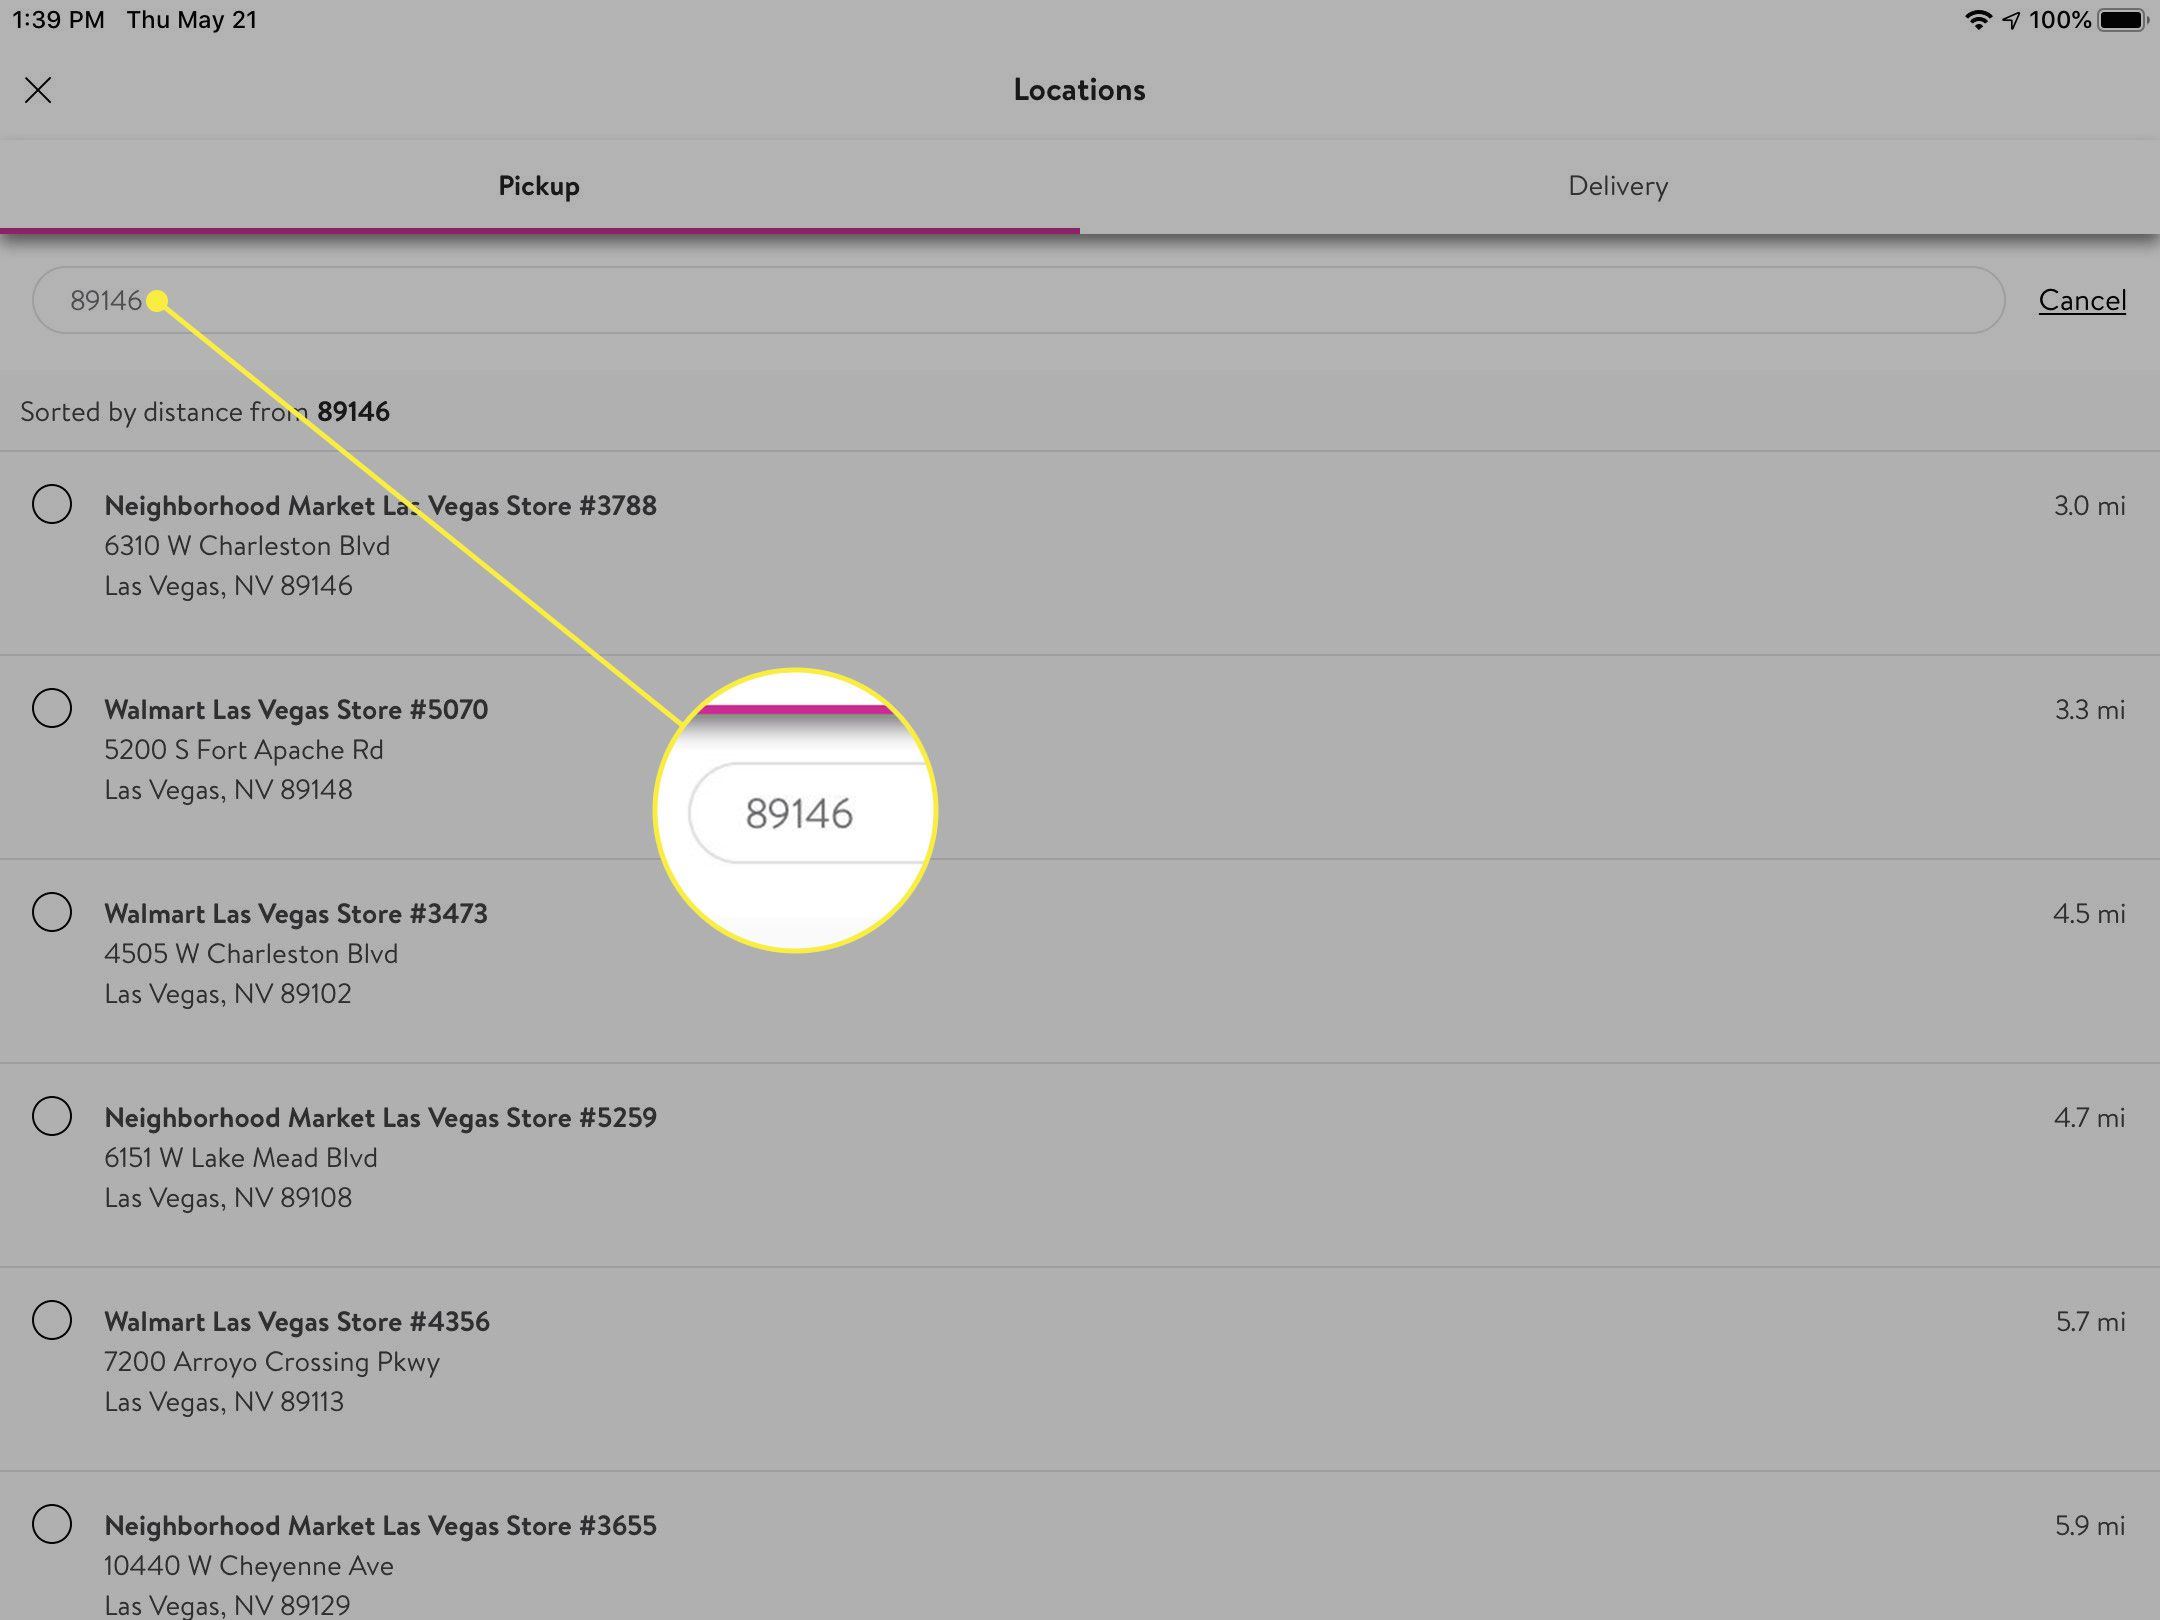Click 'Las Vegas, NV 89102' text

point(228,994)
